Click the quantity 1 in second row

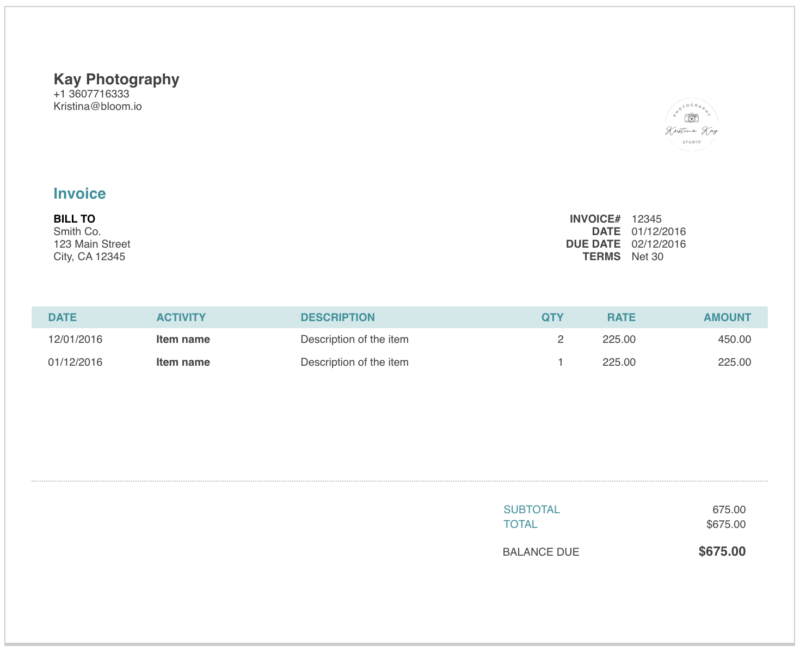pos(560,362)
